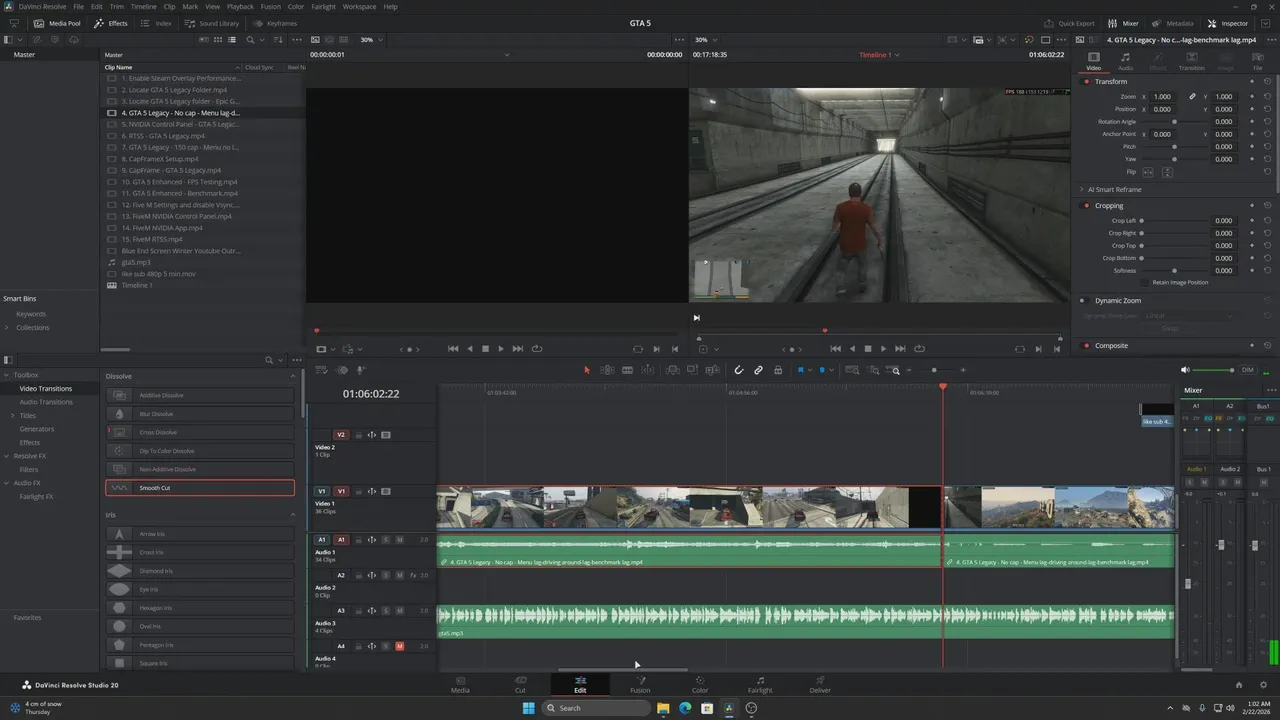The height and width of the screenshot is (720, 1280).
Task: Open the Playback menu
Action: [x=240, y=7]
